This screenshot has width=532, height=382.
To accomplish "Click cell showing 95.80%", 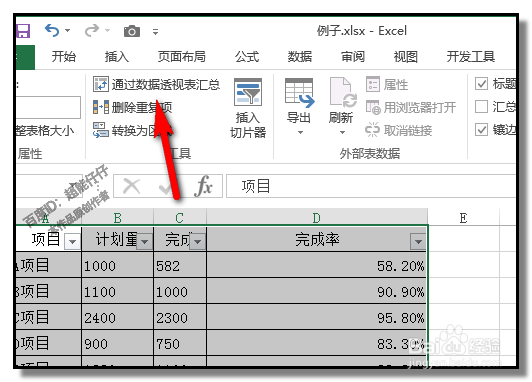I will [x=317, y=318].
